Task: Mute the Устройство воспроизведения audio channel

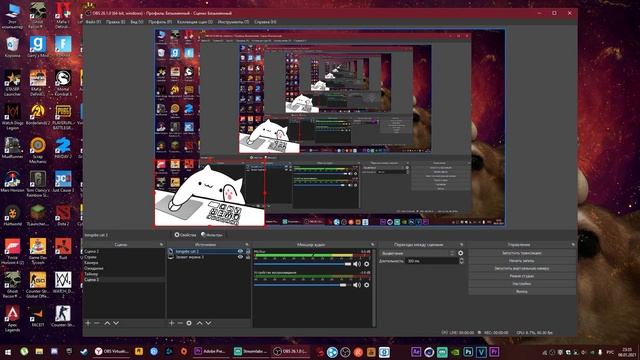Action: pyautogui.click(x=357, y=285)
